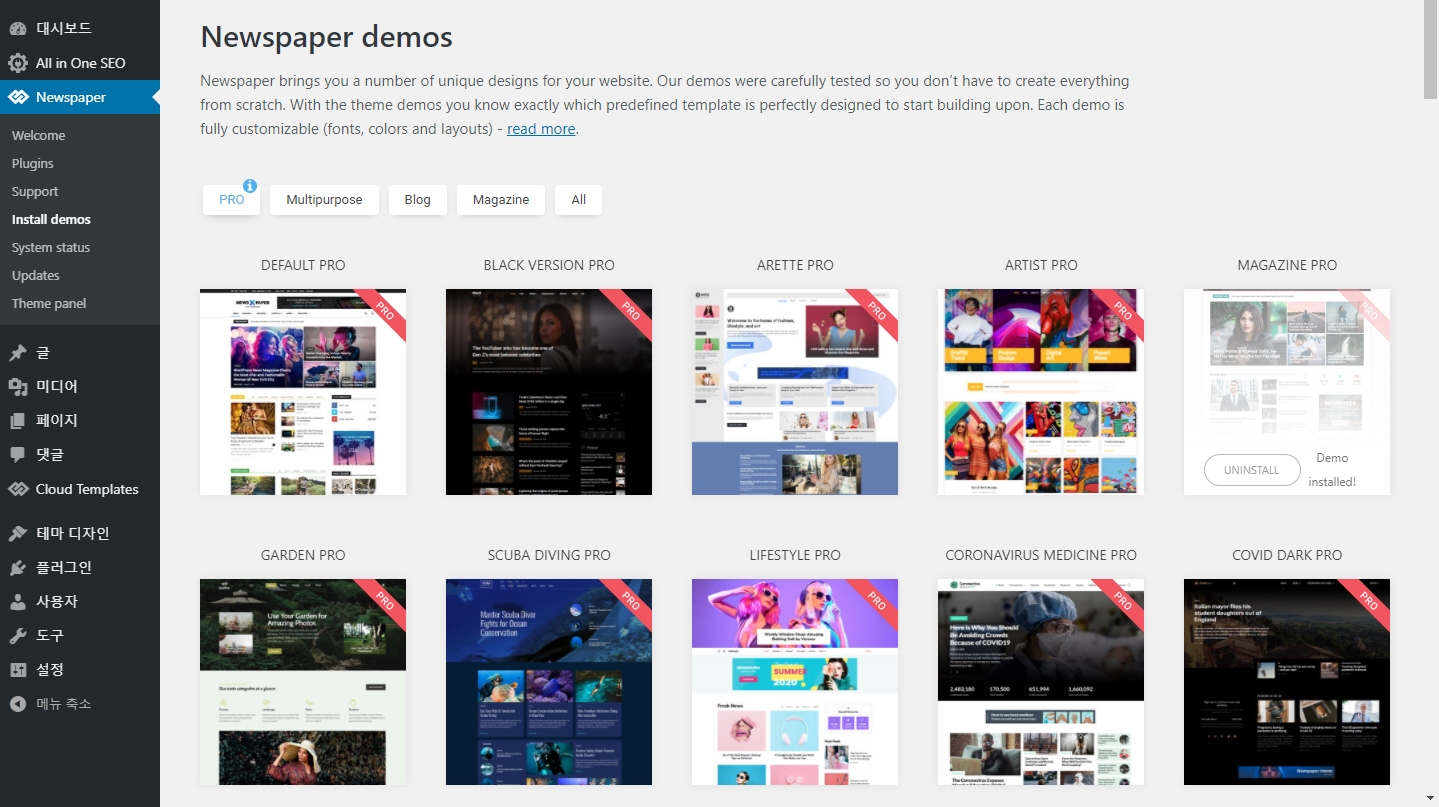Click the paintbrush icon next to 테마 디자인
1439x807 pixels.
point(18,534)
